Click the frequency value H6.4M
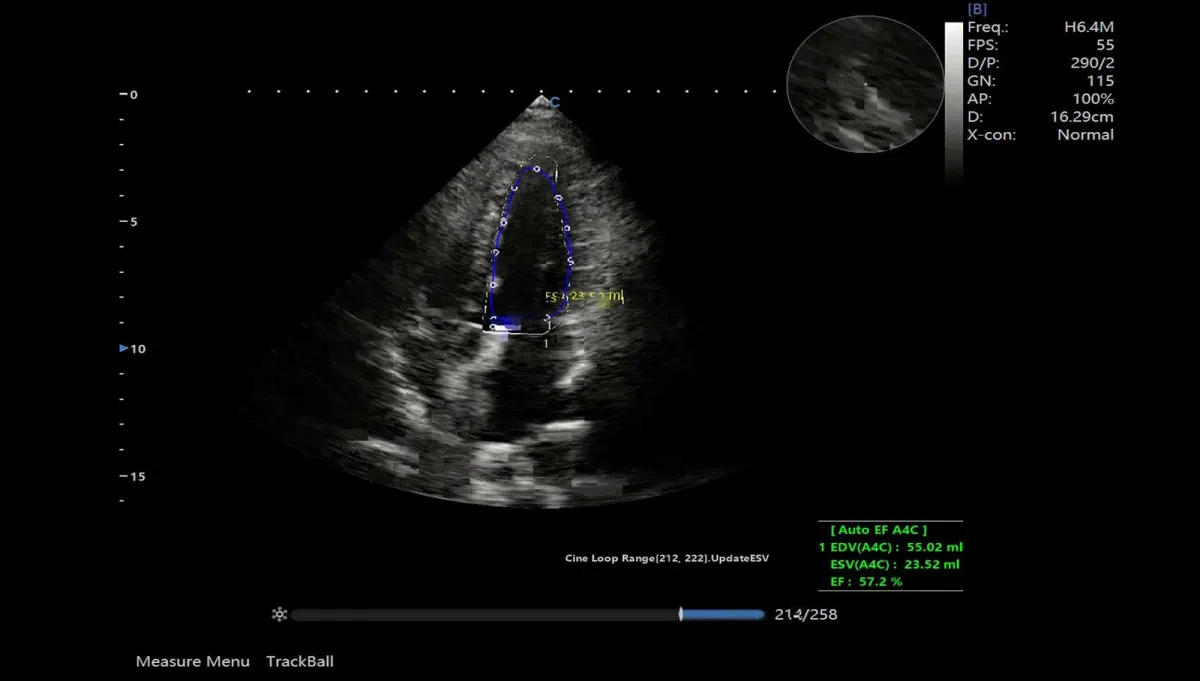 pyautogui.click(x=1088, y=27)
